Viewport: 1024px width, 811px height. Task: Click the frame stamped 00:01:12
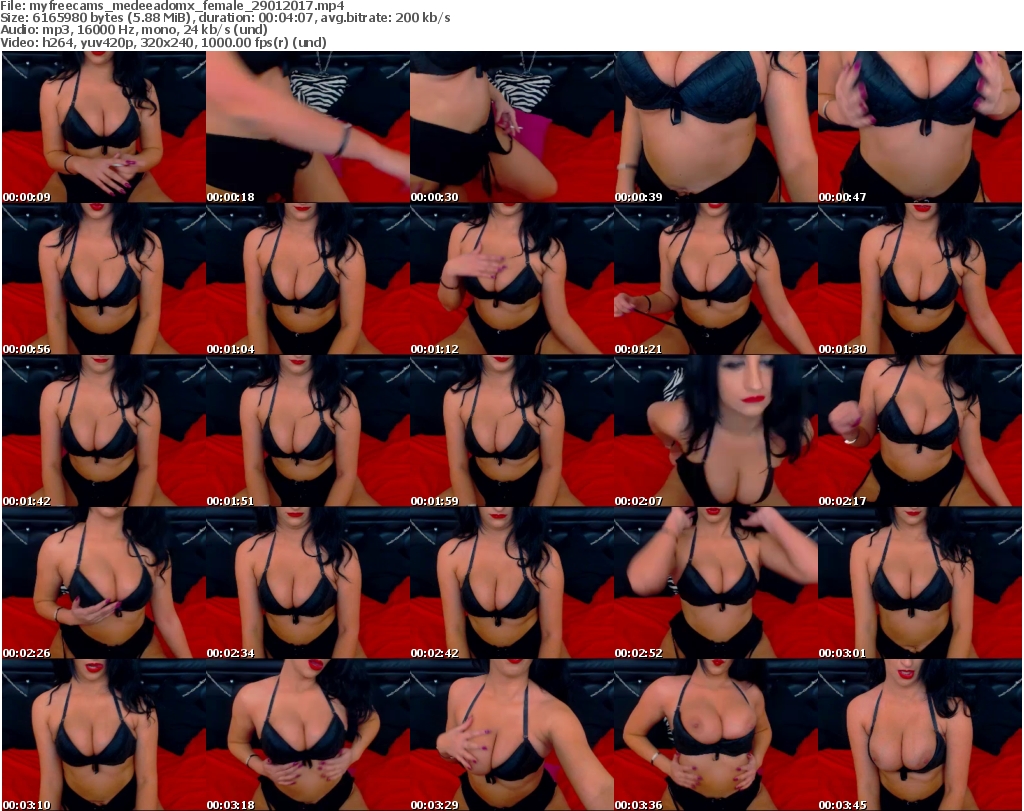pos(512,279)
